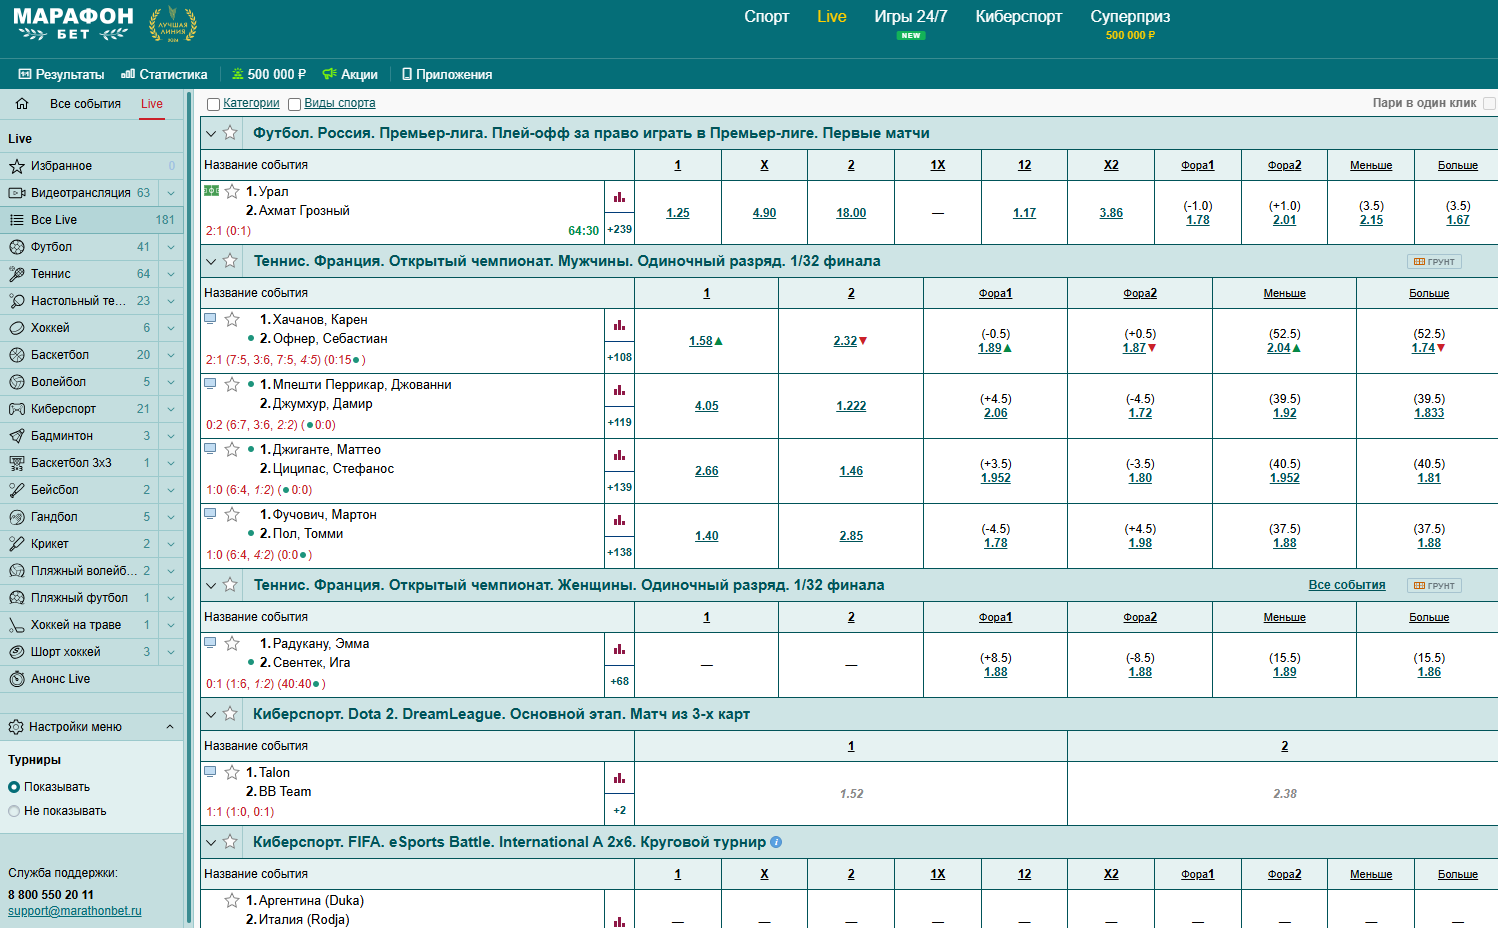Star the Радукану vs Свентек match
This screenshot has width=1498, height=928.
click(232, 643)
